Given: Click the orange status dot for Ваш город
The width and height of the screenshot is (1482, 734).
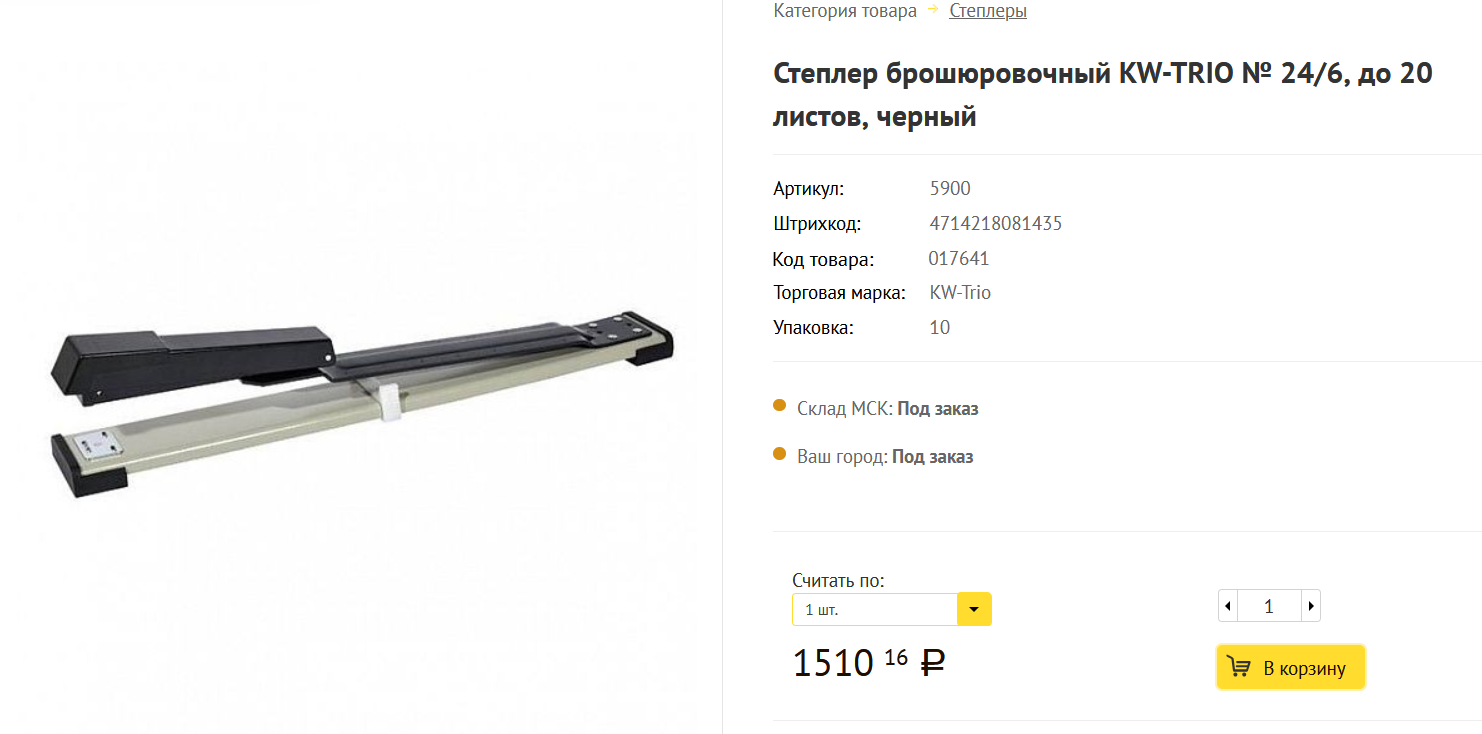Looking at the screenshot, I should 780,453.
